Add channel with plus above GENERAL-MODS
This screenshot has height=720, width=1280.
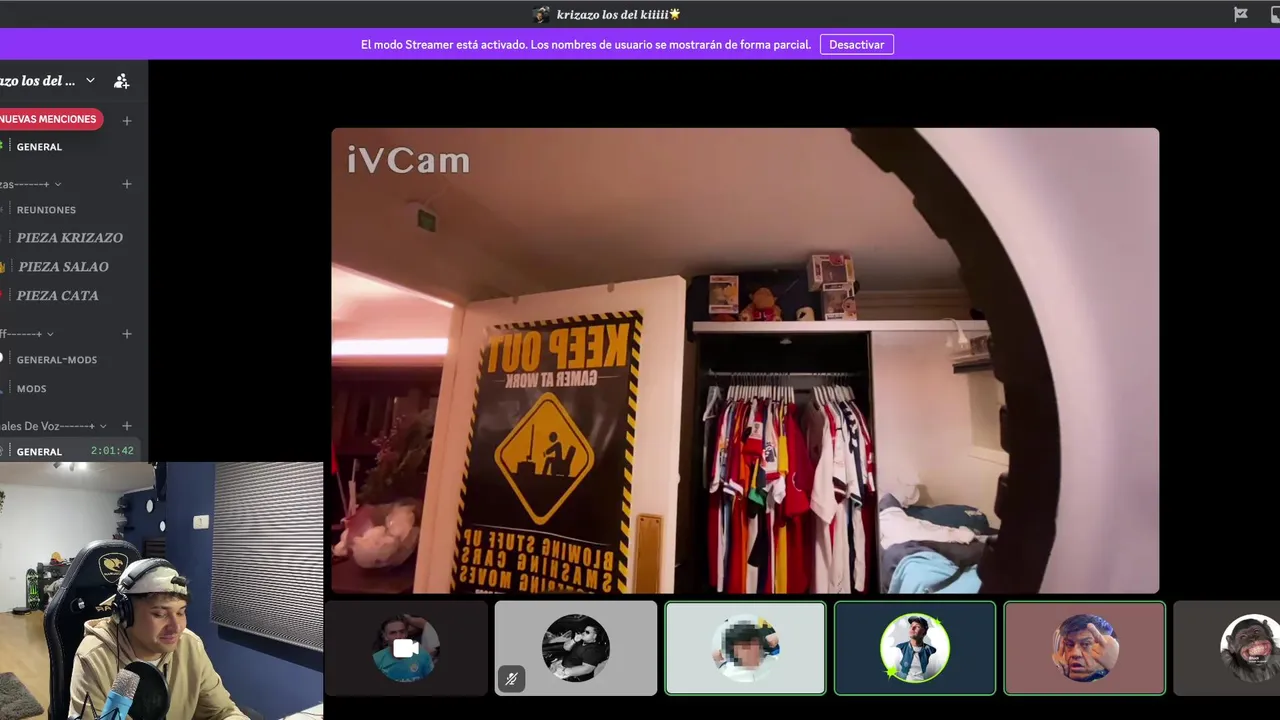point(127,334)
